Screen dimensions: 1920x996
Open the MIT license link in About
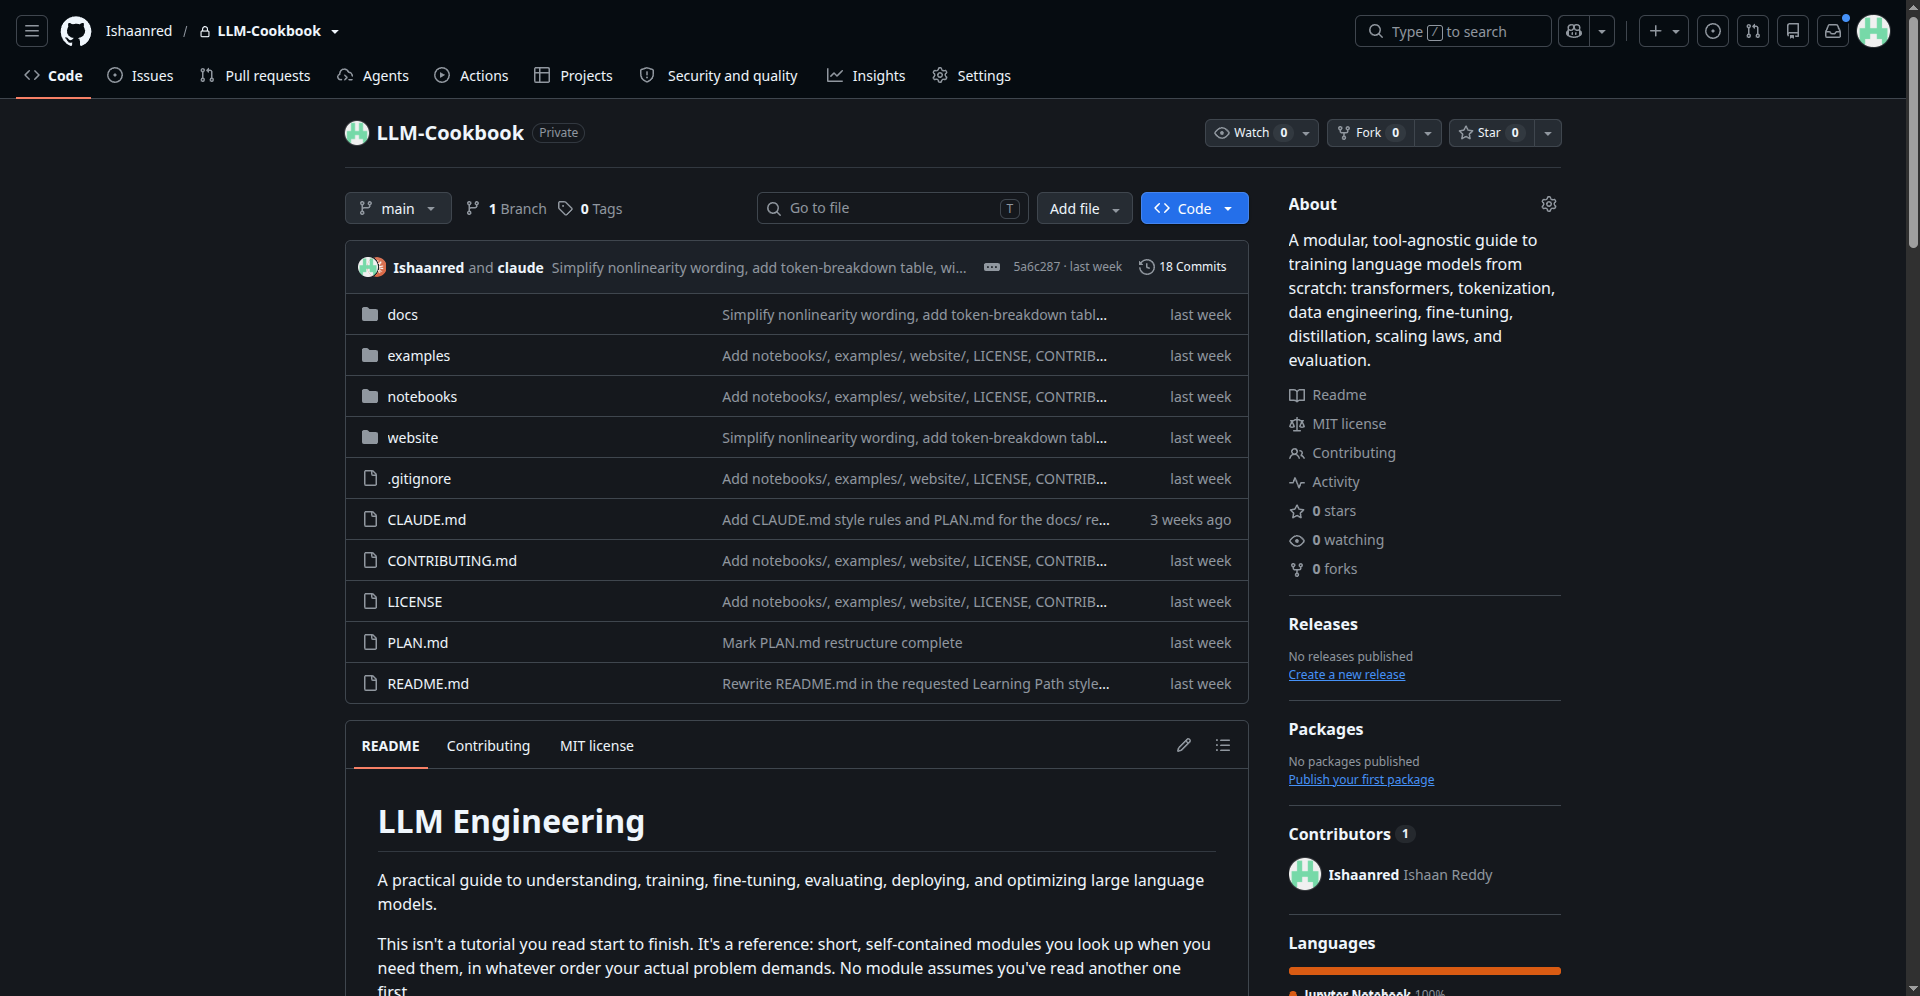[1338, 424]
